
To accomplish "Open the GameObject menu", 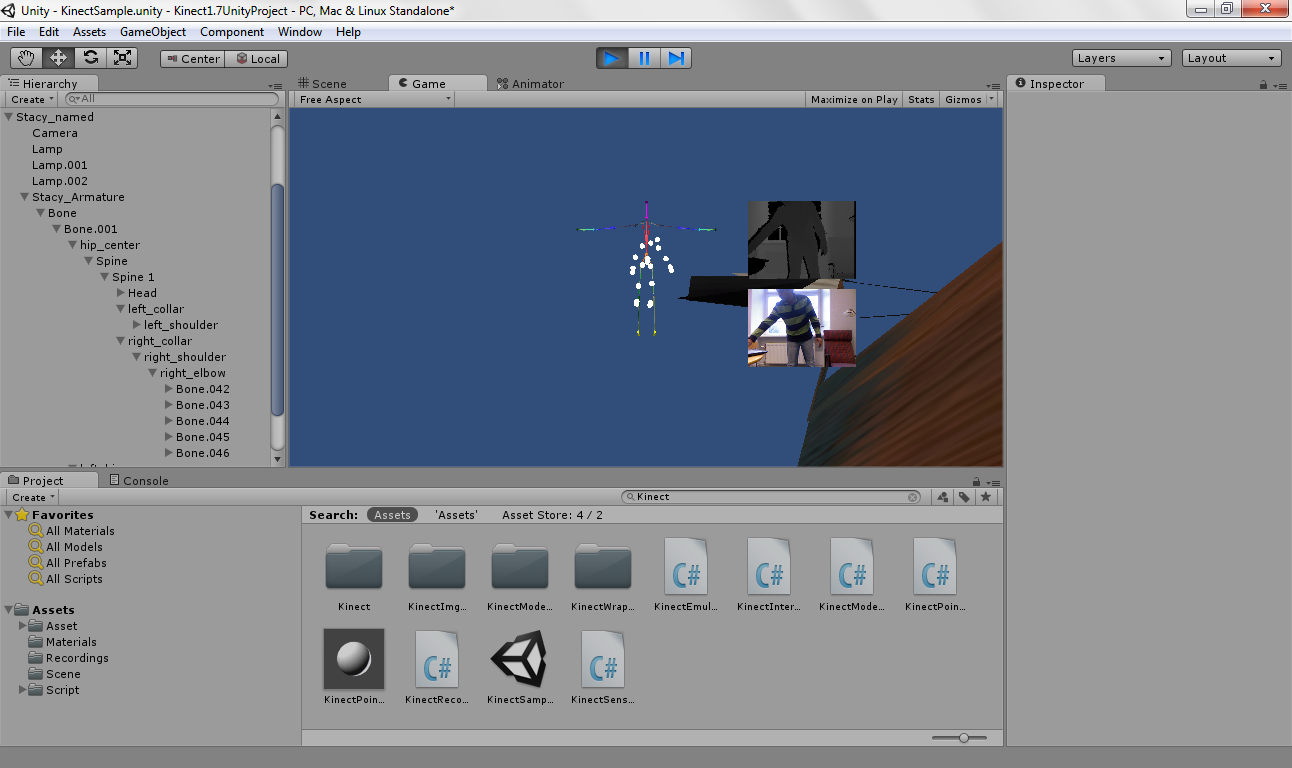I will click(153, 31).
